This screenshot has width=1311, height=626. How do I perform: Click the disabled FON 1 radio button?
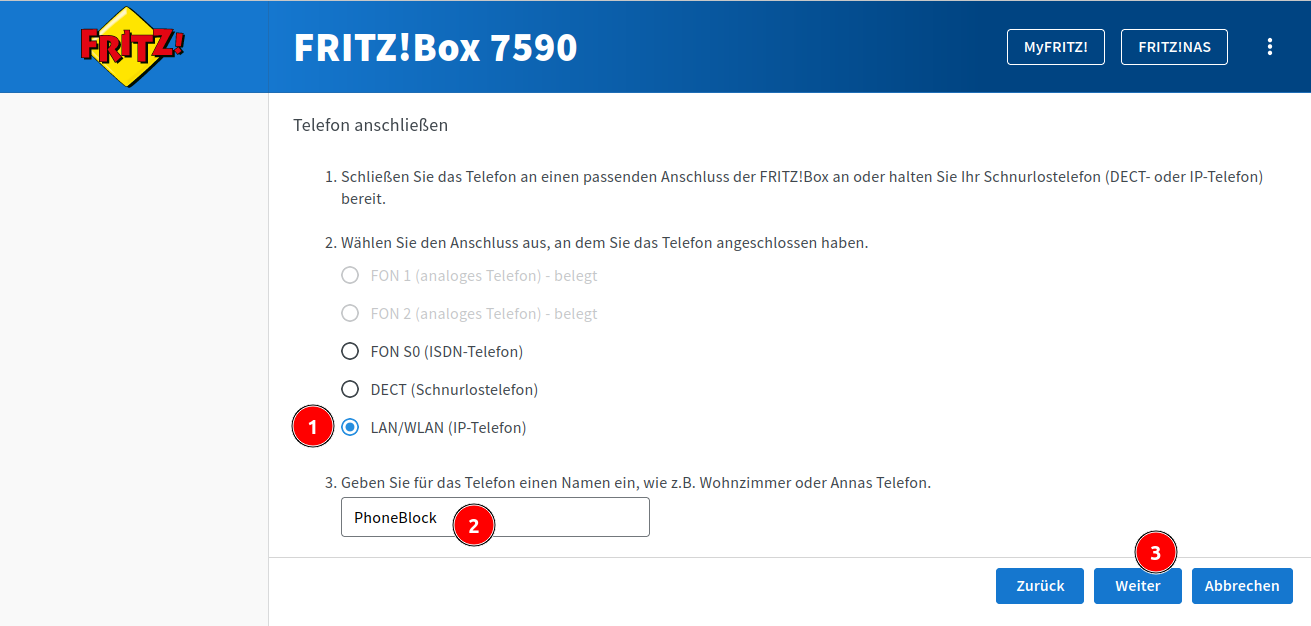350,275
